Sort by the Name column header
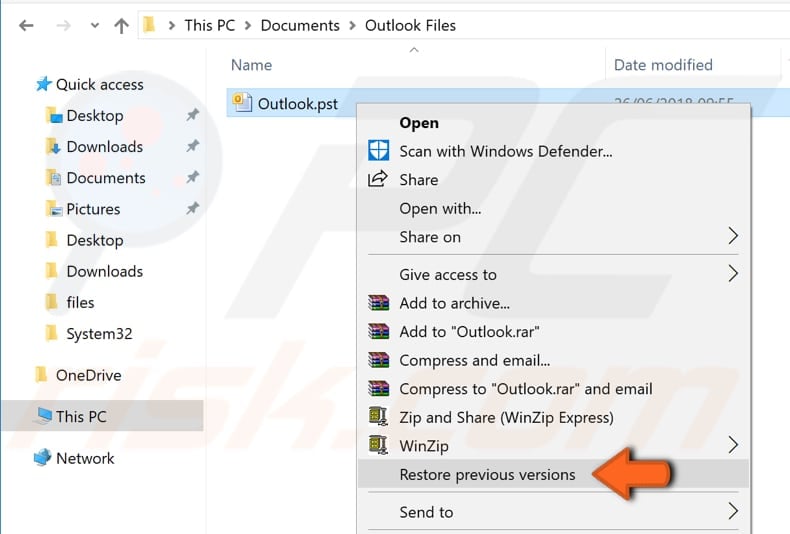The height and width of the screenshot is (534, 790). tap(251, 65)
